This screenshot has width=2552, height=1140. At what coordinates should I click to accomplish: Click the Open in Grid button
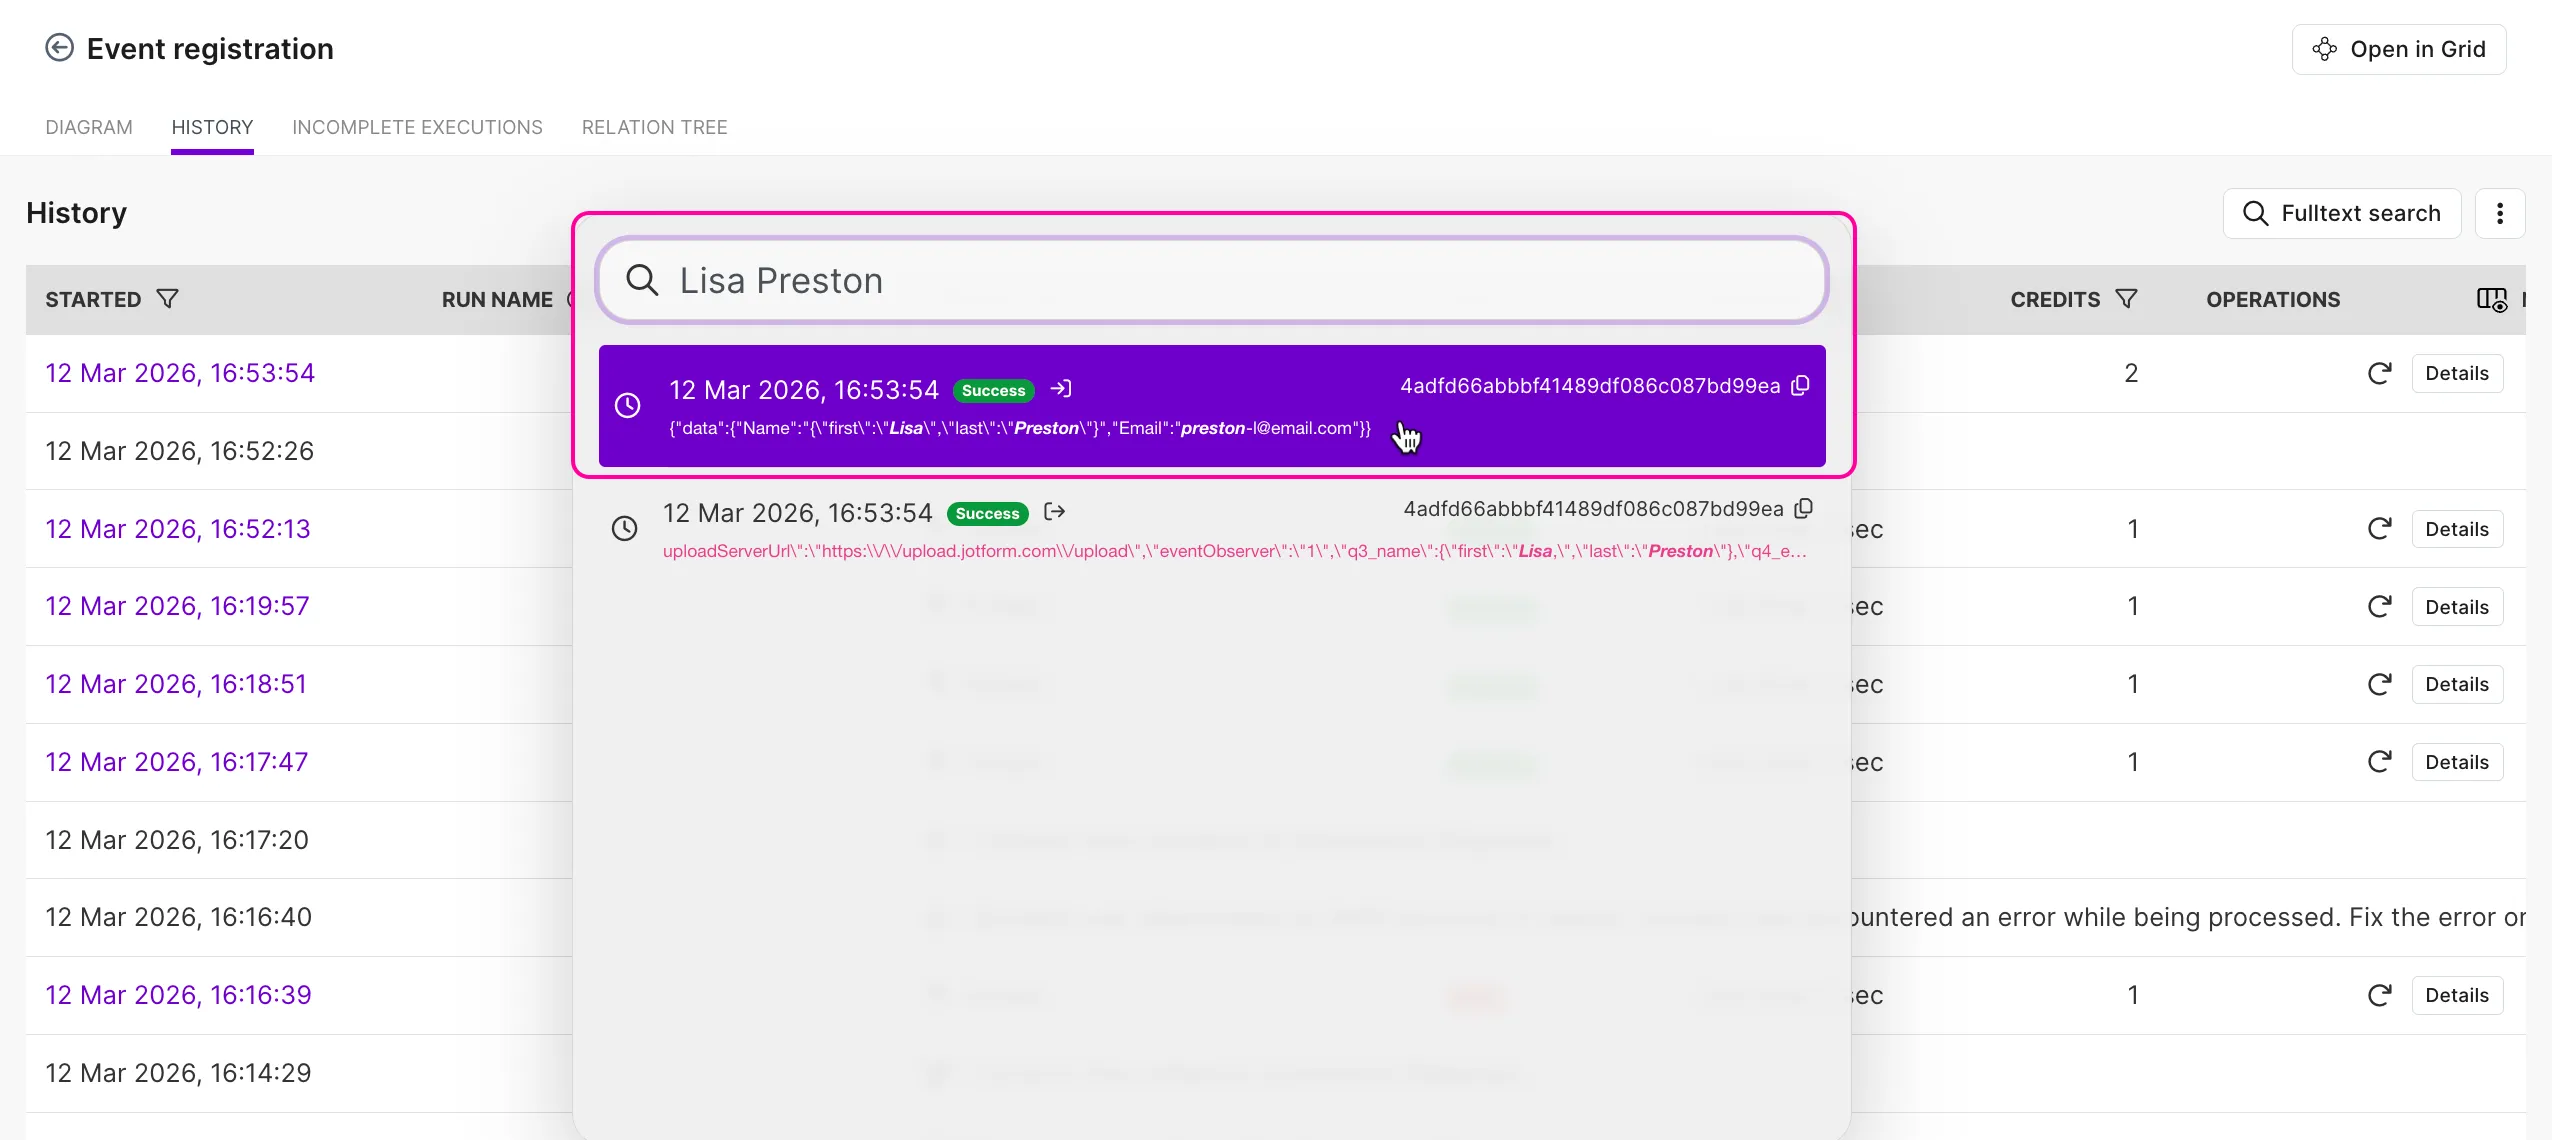click(x=2398, y=49)
